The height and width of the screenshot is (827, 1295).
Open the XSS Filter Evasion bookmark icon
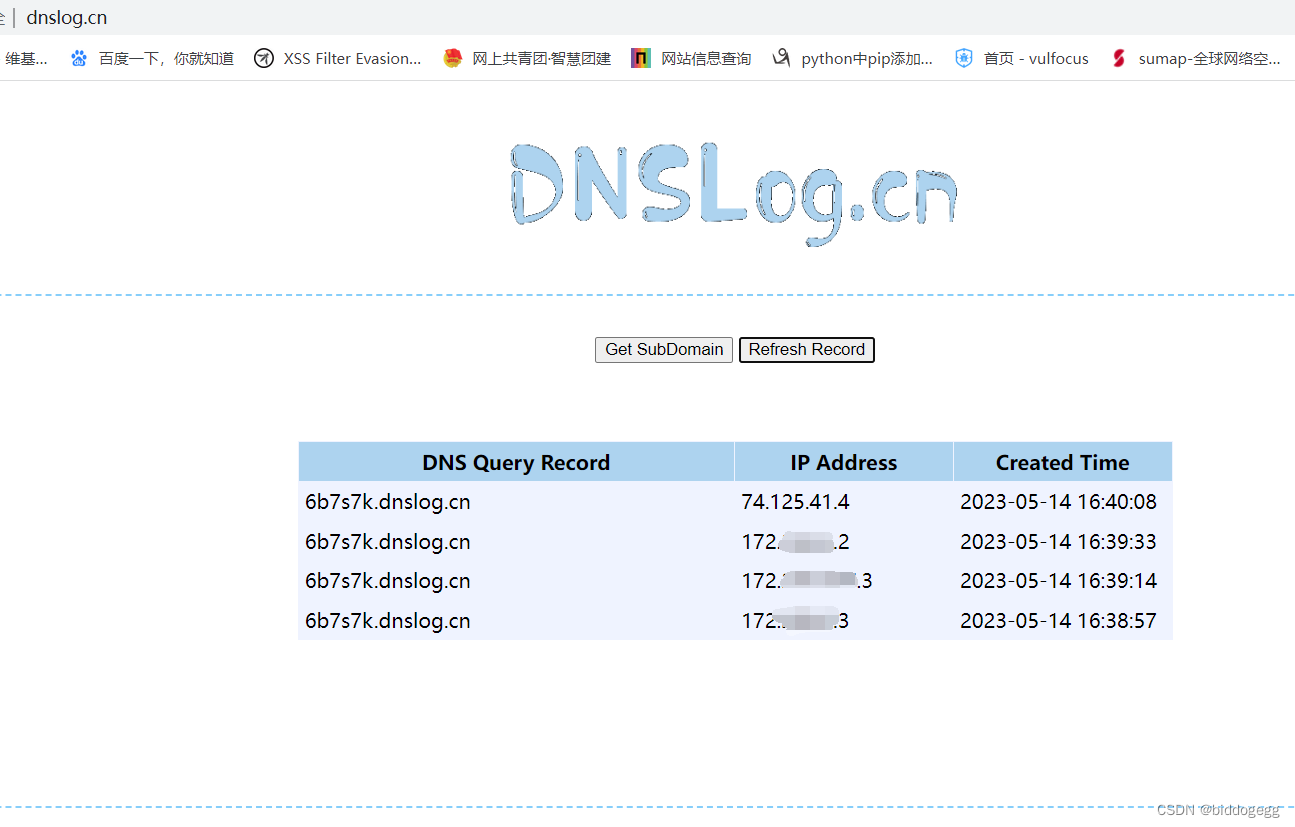pos(264,59)
